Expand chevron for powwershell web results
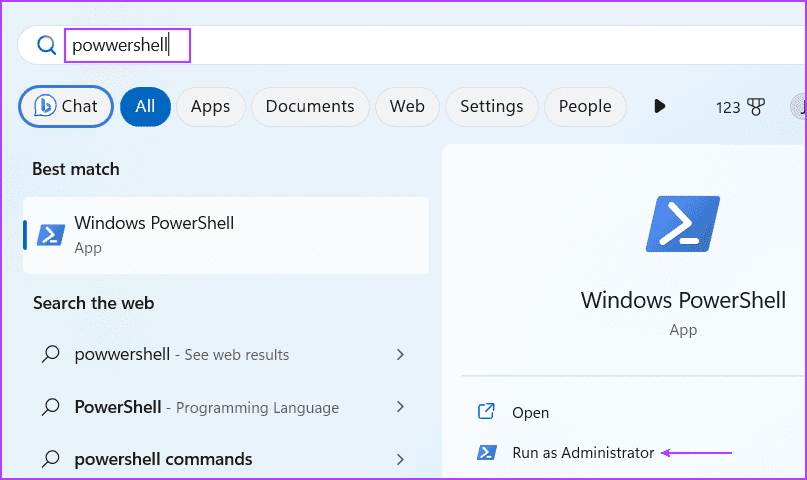This screenshot has width=807, height=480. [x=400, y=354]
